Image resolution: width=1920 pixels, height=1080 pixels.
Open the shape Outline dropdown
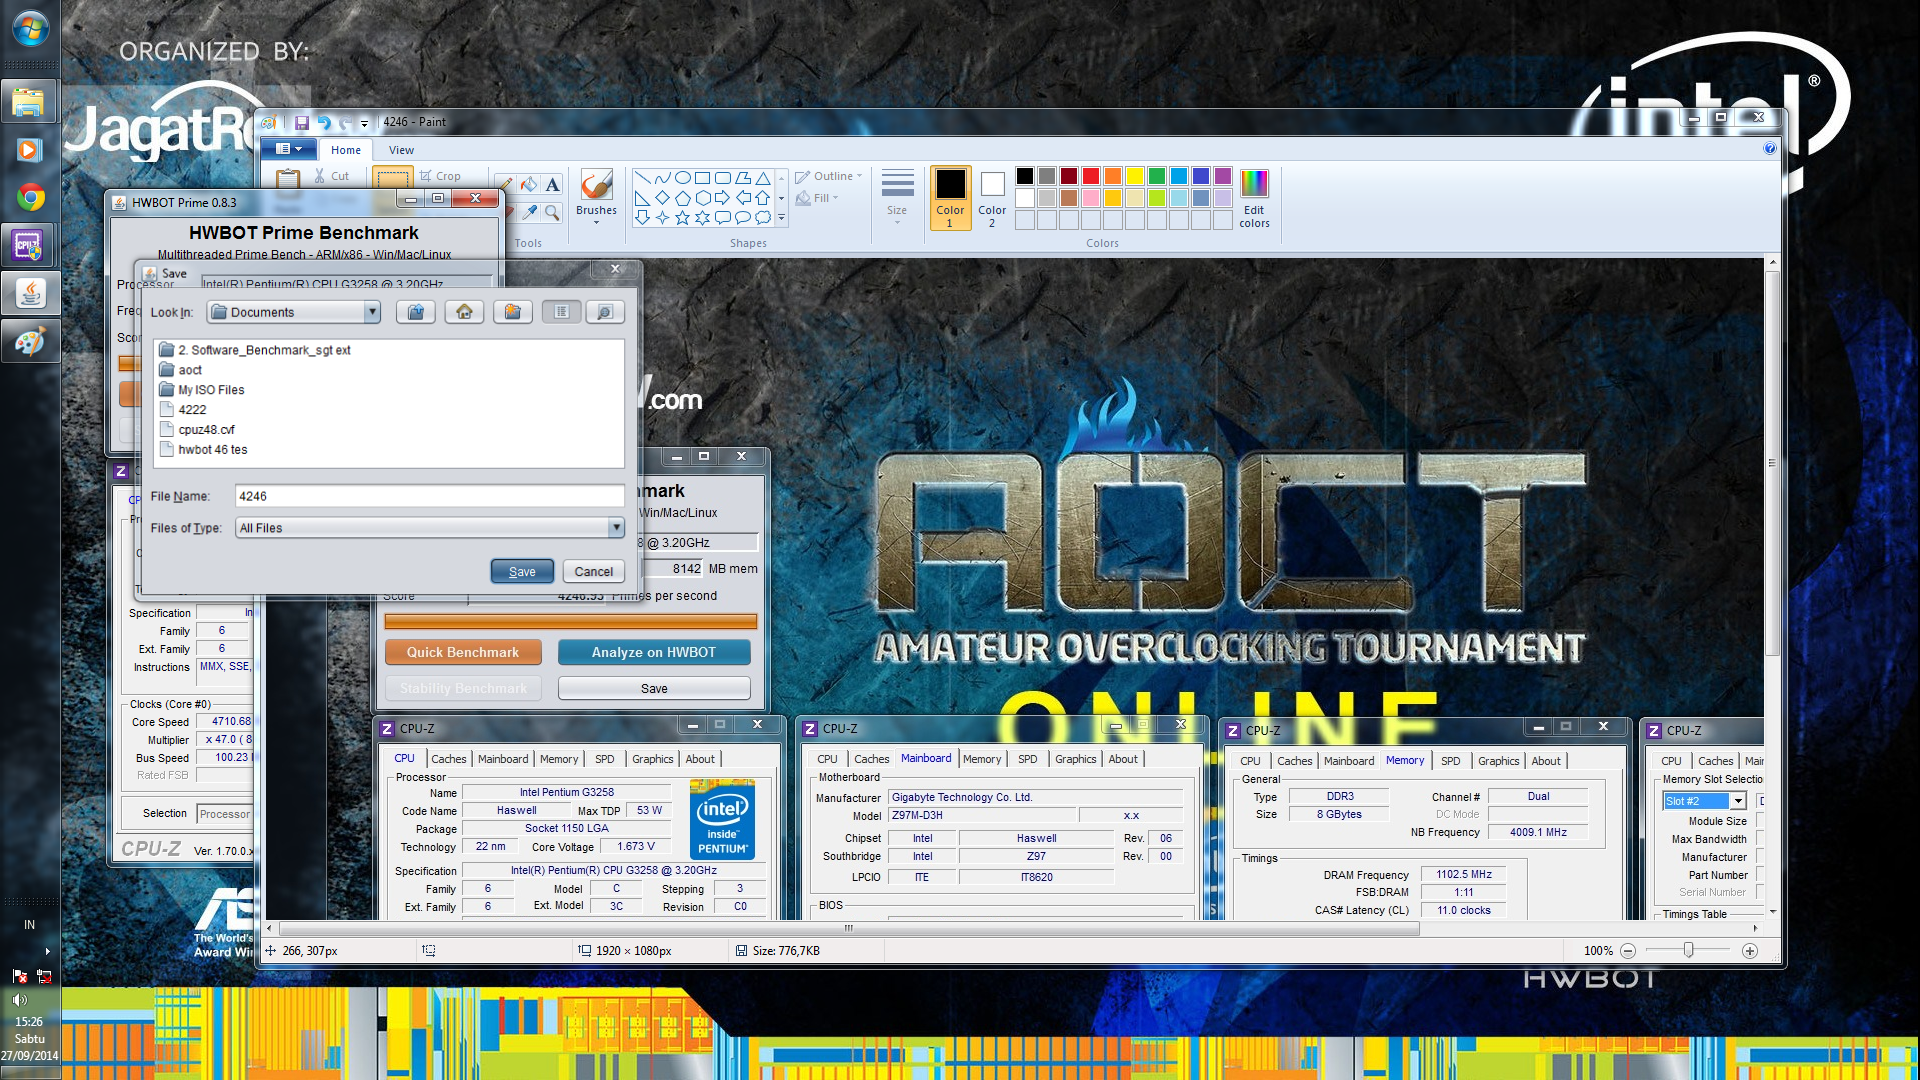coord(829,176)
